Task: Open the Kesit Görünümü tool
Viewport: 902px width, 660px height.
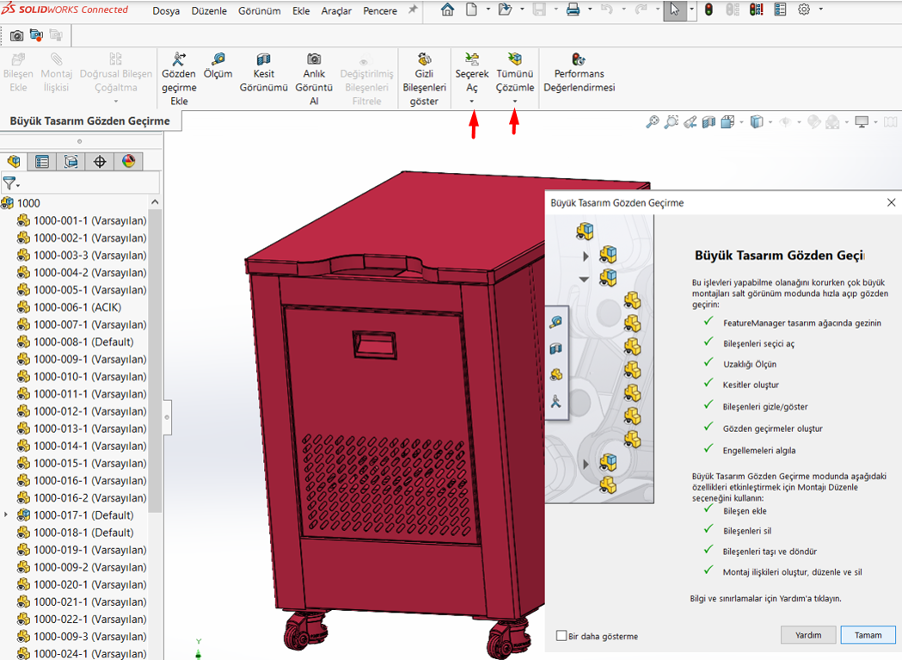Action: click(x=263, y=77)
